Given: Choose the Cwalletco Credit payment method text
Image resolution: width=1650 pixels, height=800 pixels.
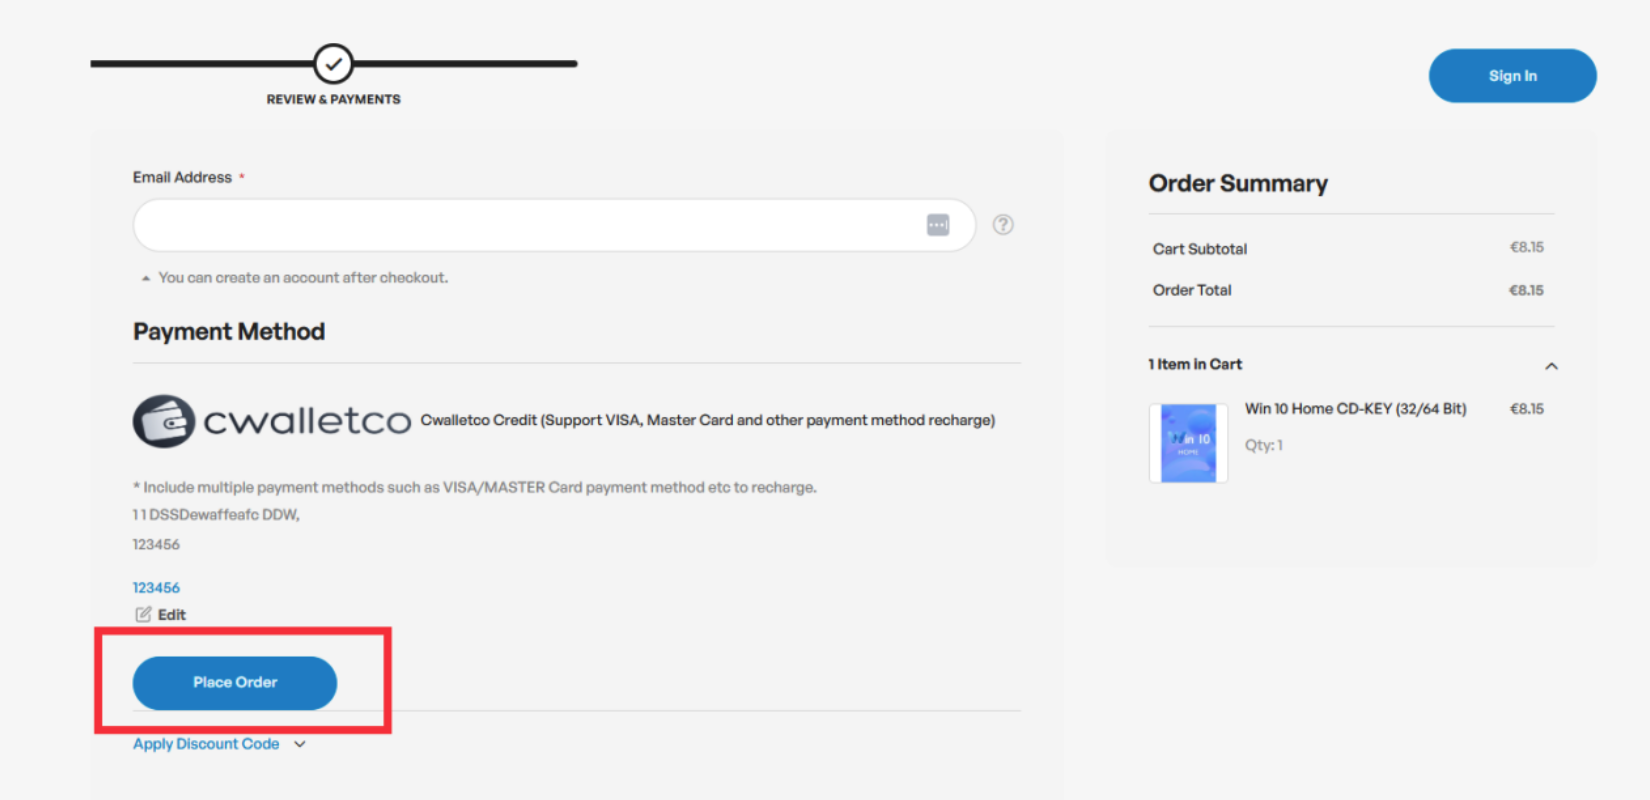Looking at the screenshot, I should [x=707, y=420].
